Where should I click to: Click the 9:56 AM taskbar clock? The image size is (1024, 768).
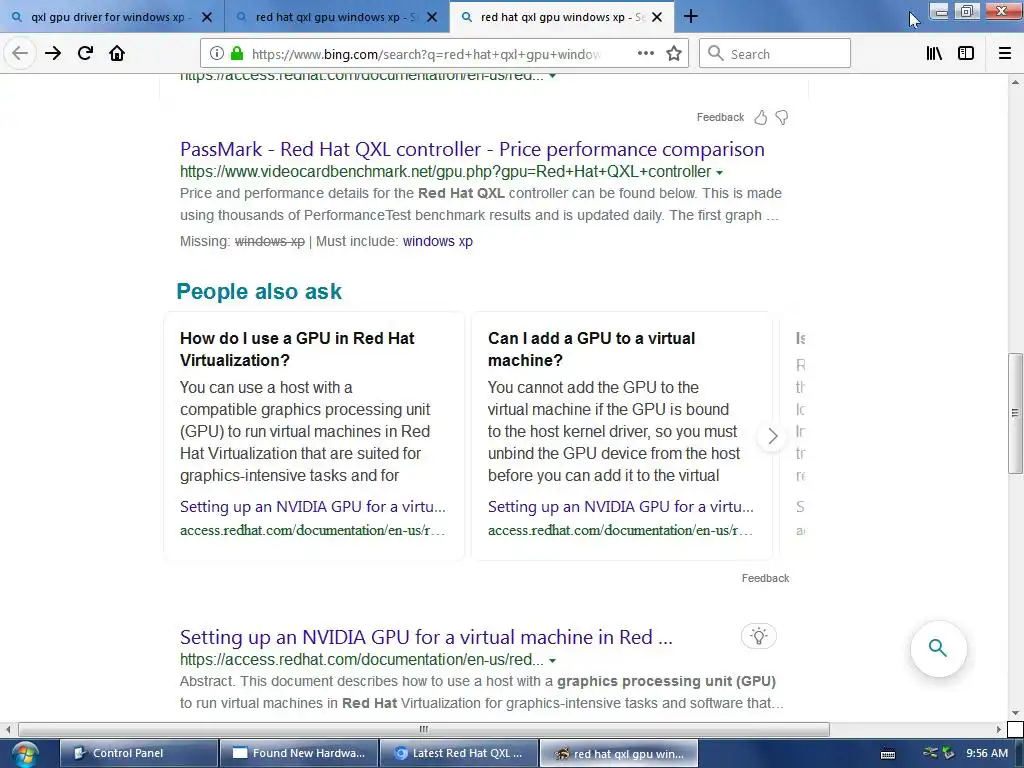[987, 753]
